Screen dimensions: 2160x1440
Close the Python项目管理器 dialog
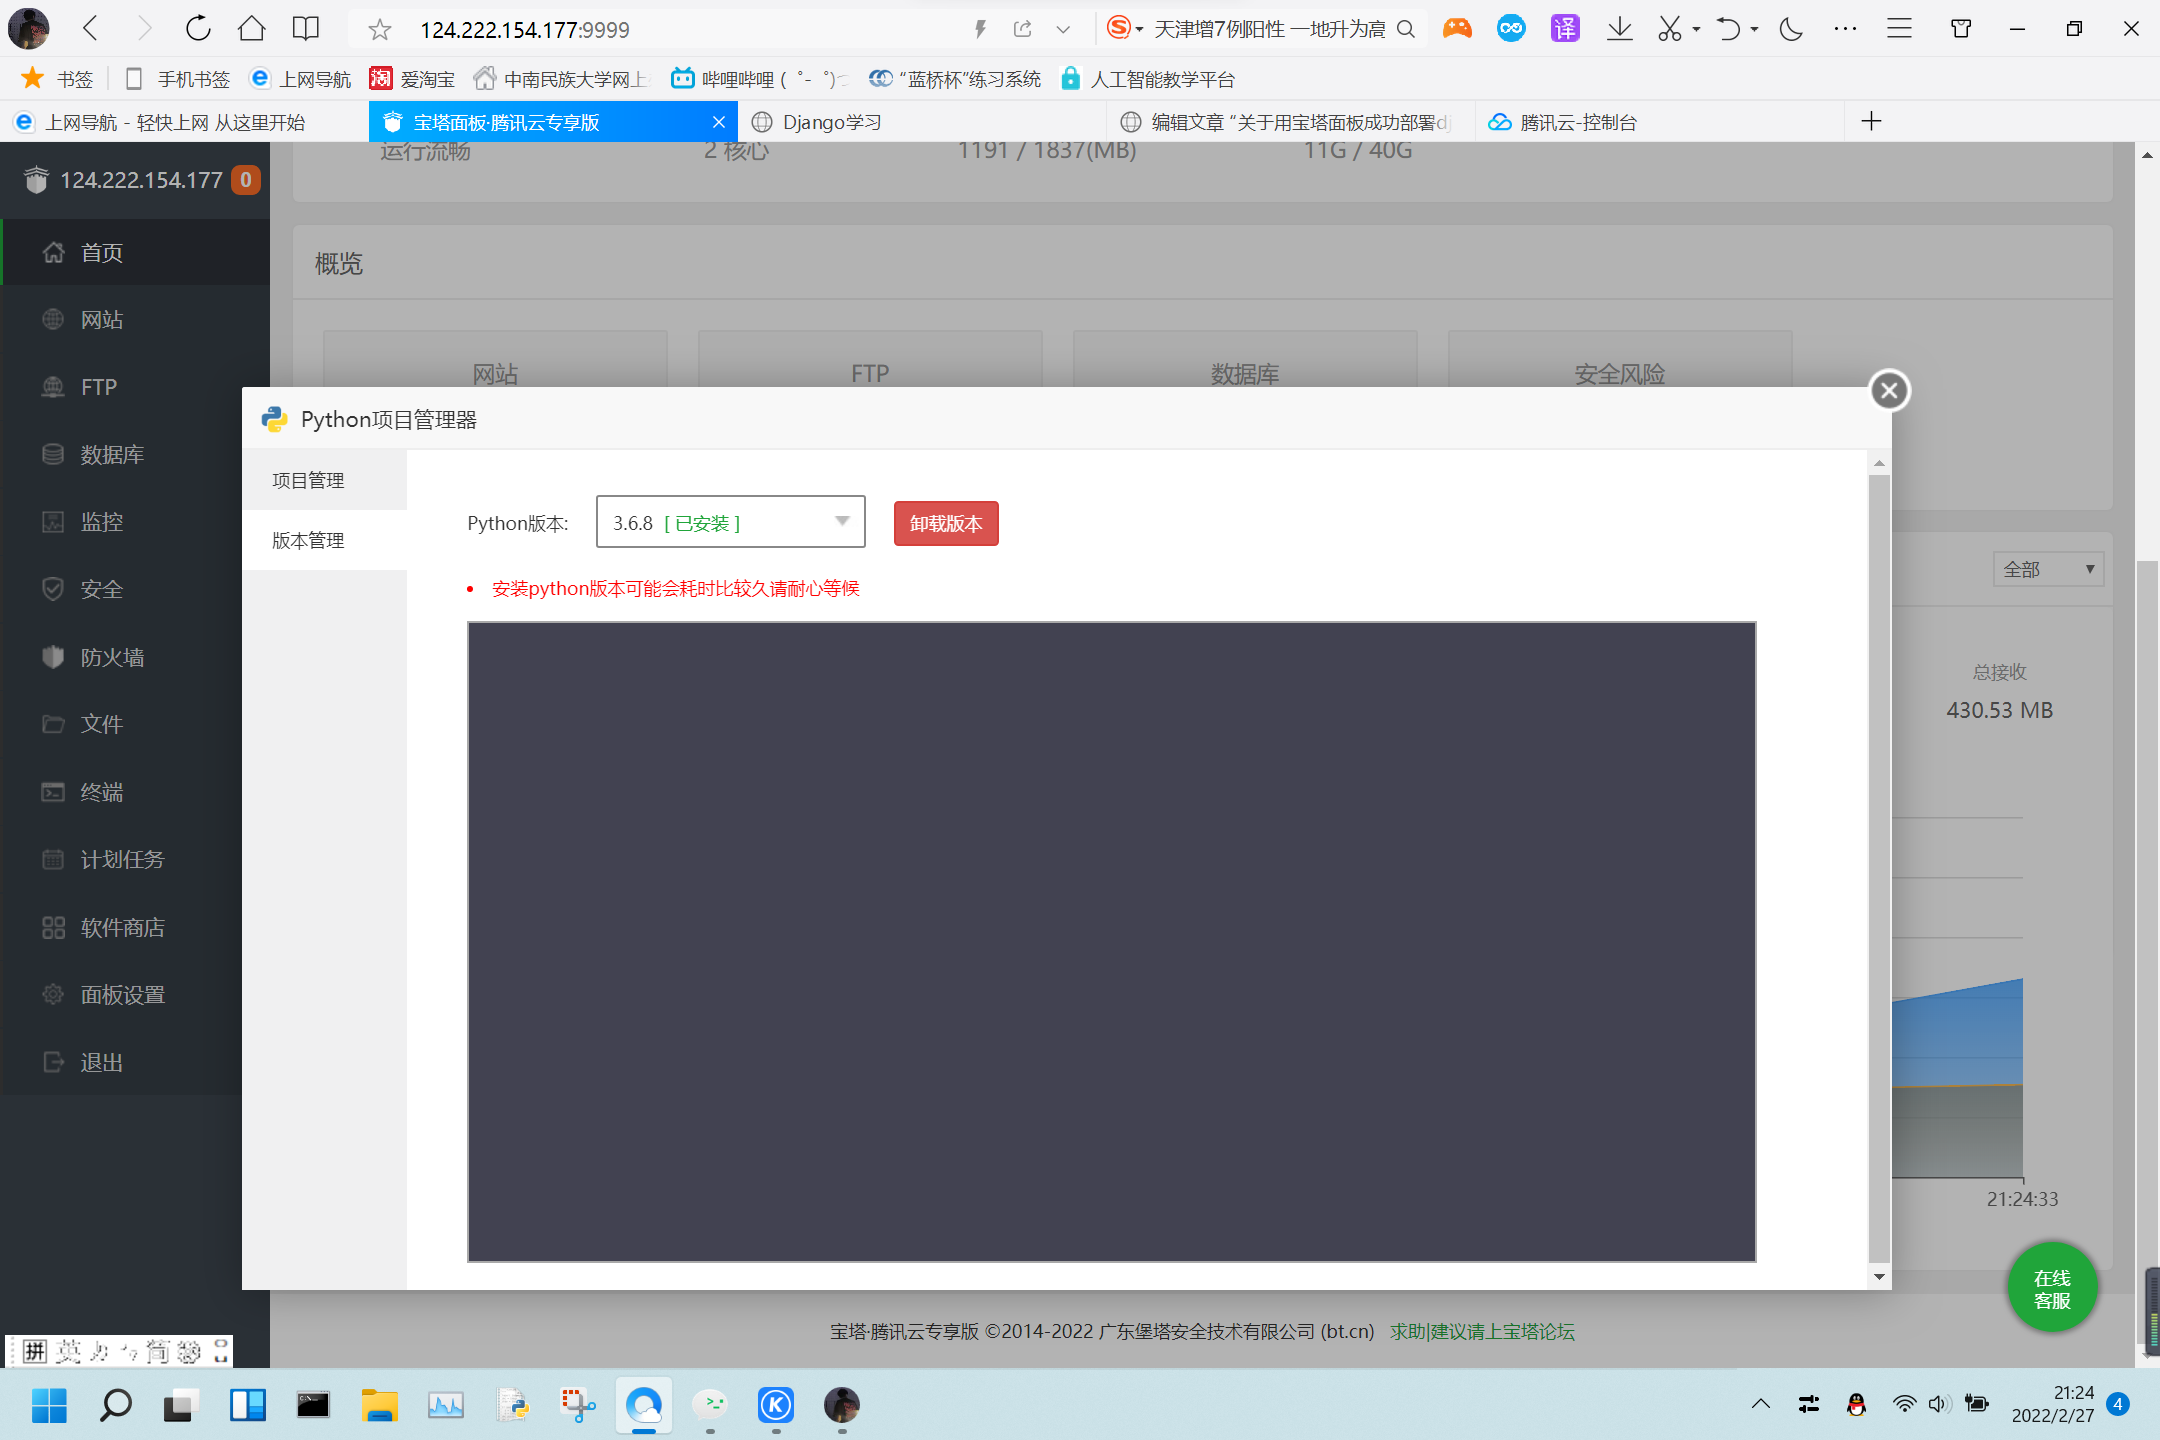(x=1889, y=391)
